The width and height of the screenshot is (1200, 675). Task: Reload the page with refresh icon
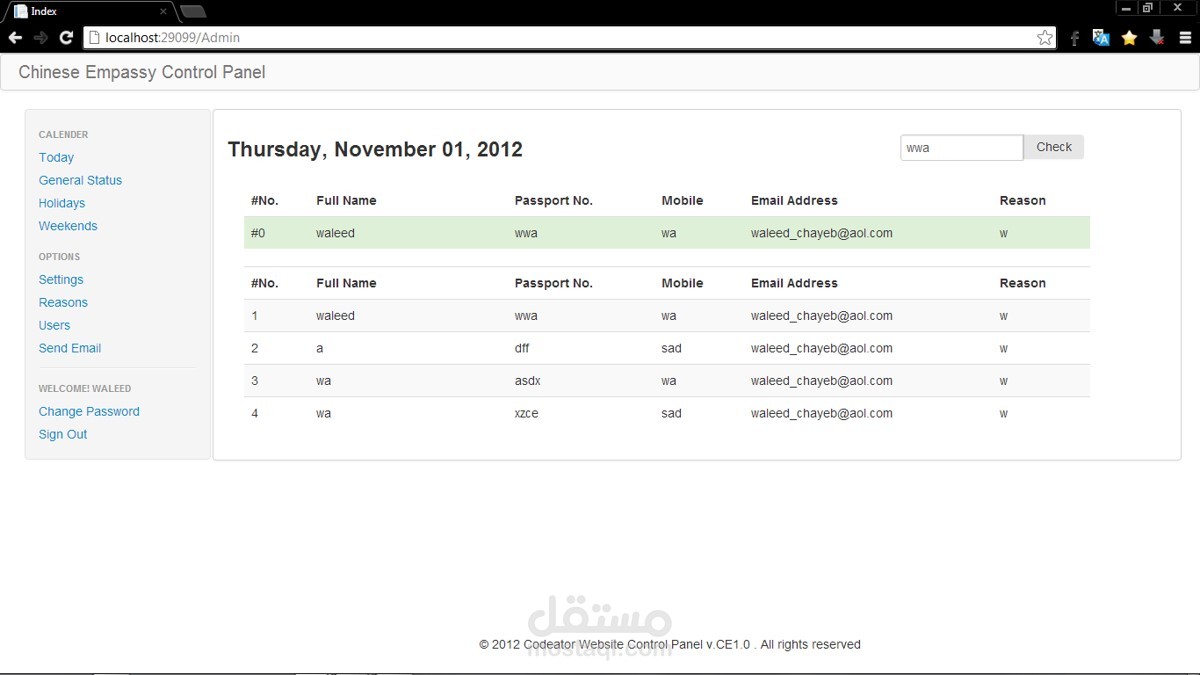pos(66,38)
